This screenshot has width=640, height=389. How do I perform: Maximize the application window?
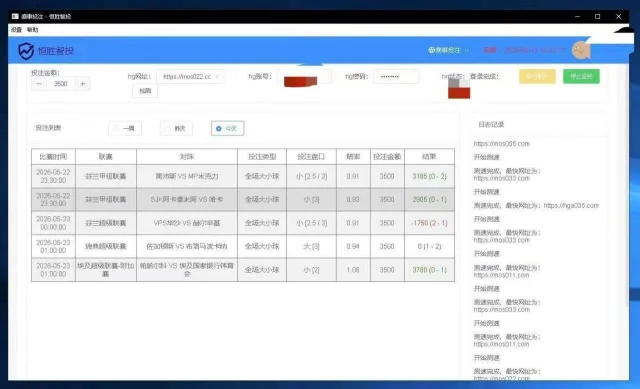[x=598, y=16]
